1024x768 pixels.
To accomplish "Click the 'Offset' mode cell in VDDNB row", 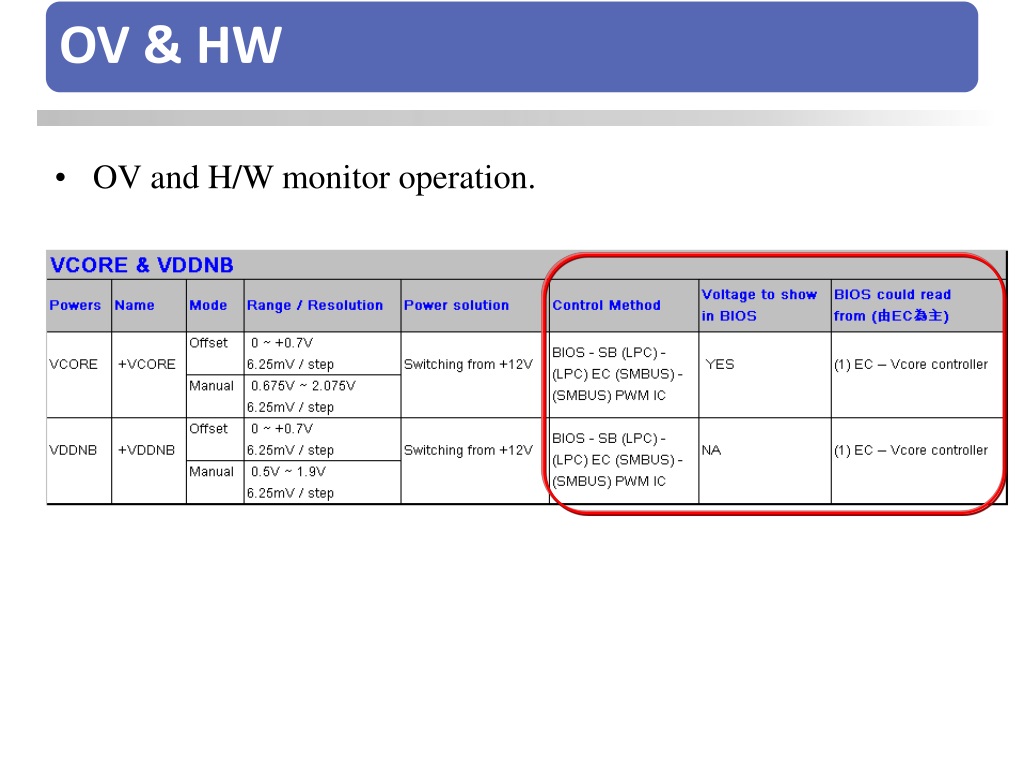I will (208, 429).
